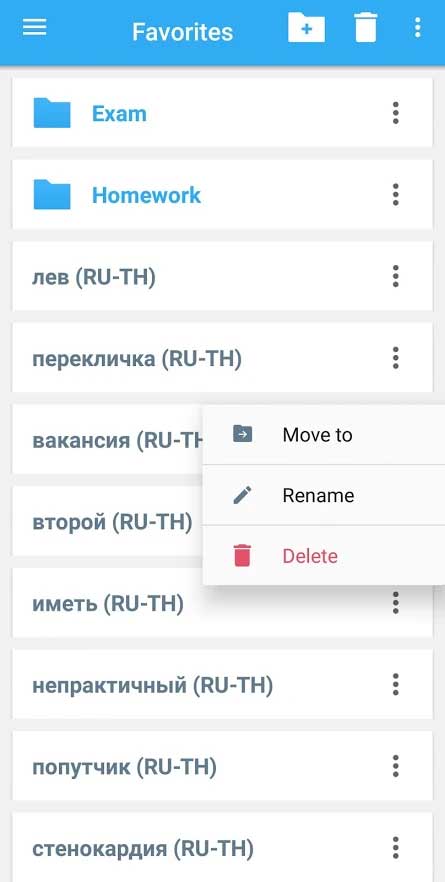Choose Delete from context menu
The image size is (445, 882).
tap(324, 556)
